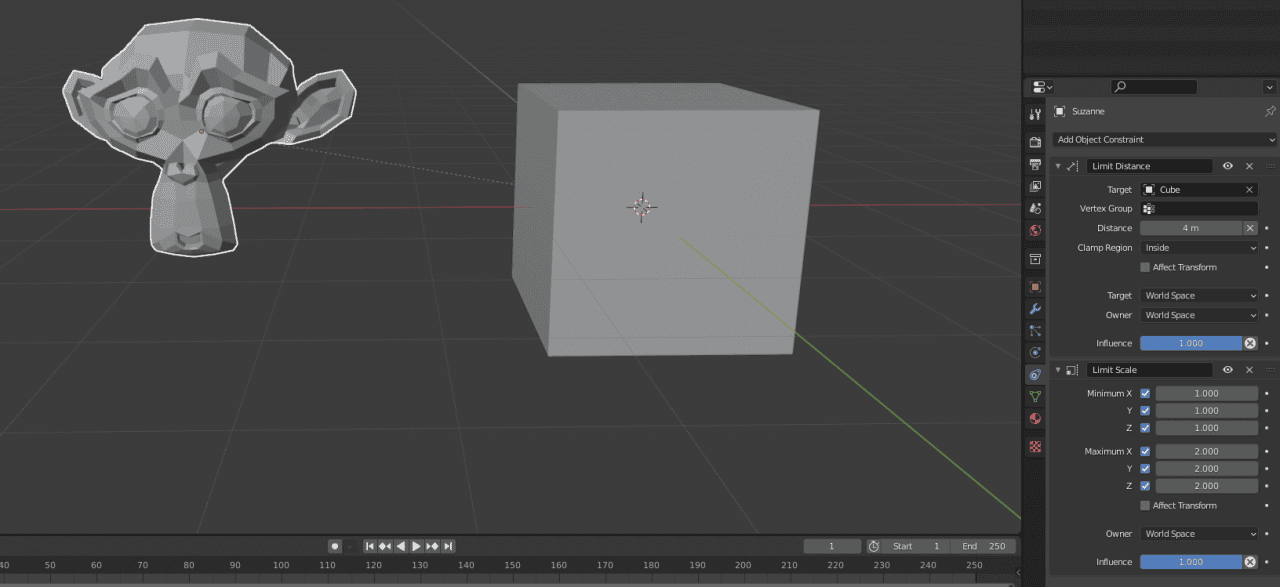Open the green Object Data Properties tab
The image size is (1280, 587).
click(x=1035, y=396)
